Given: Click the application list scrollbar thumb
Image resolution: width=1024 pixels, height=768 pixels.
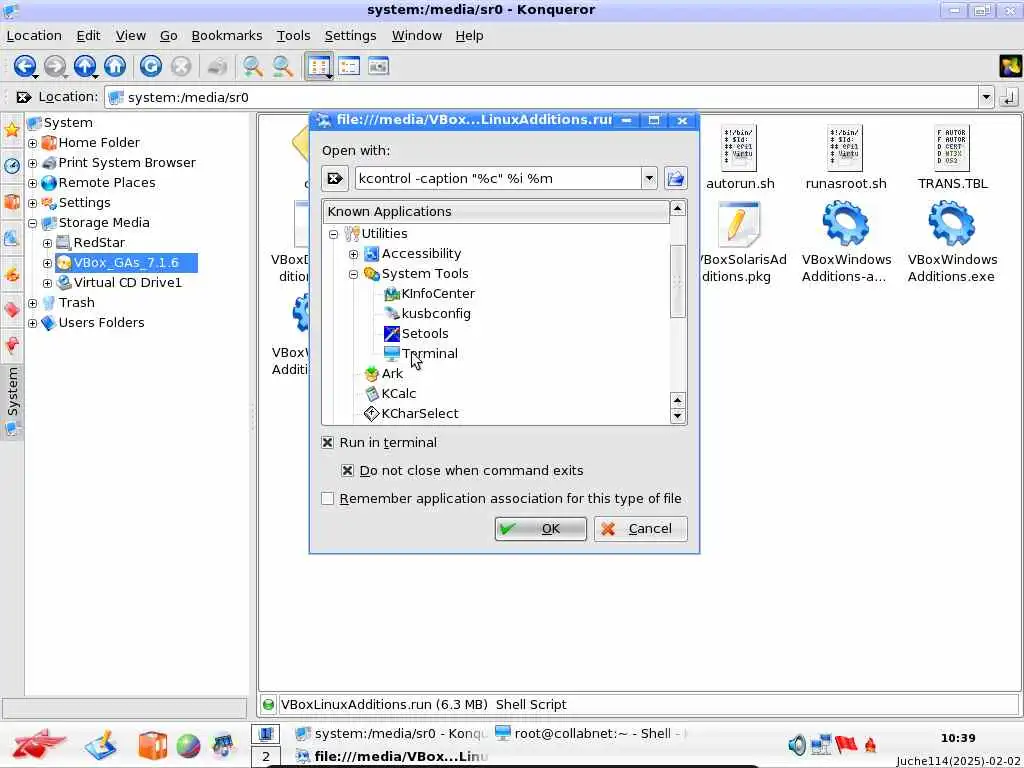Looking at the screenshot, I should coord(677,281).
